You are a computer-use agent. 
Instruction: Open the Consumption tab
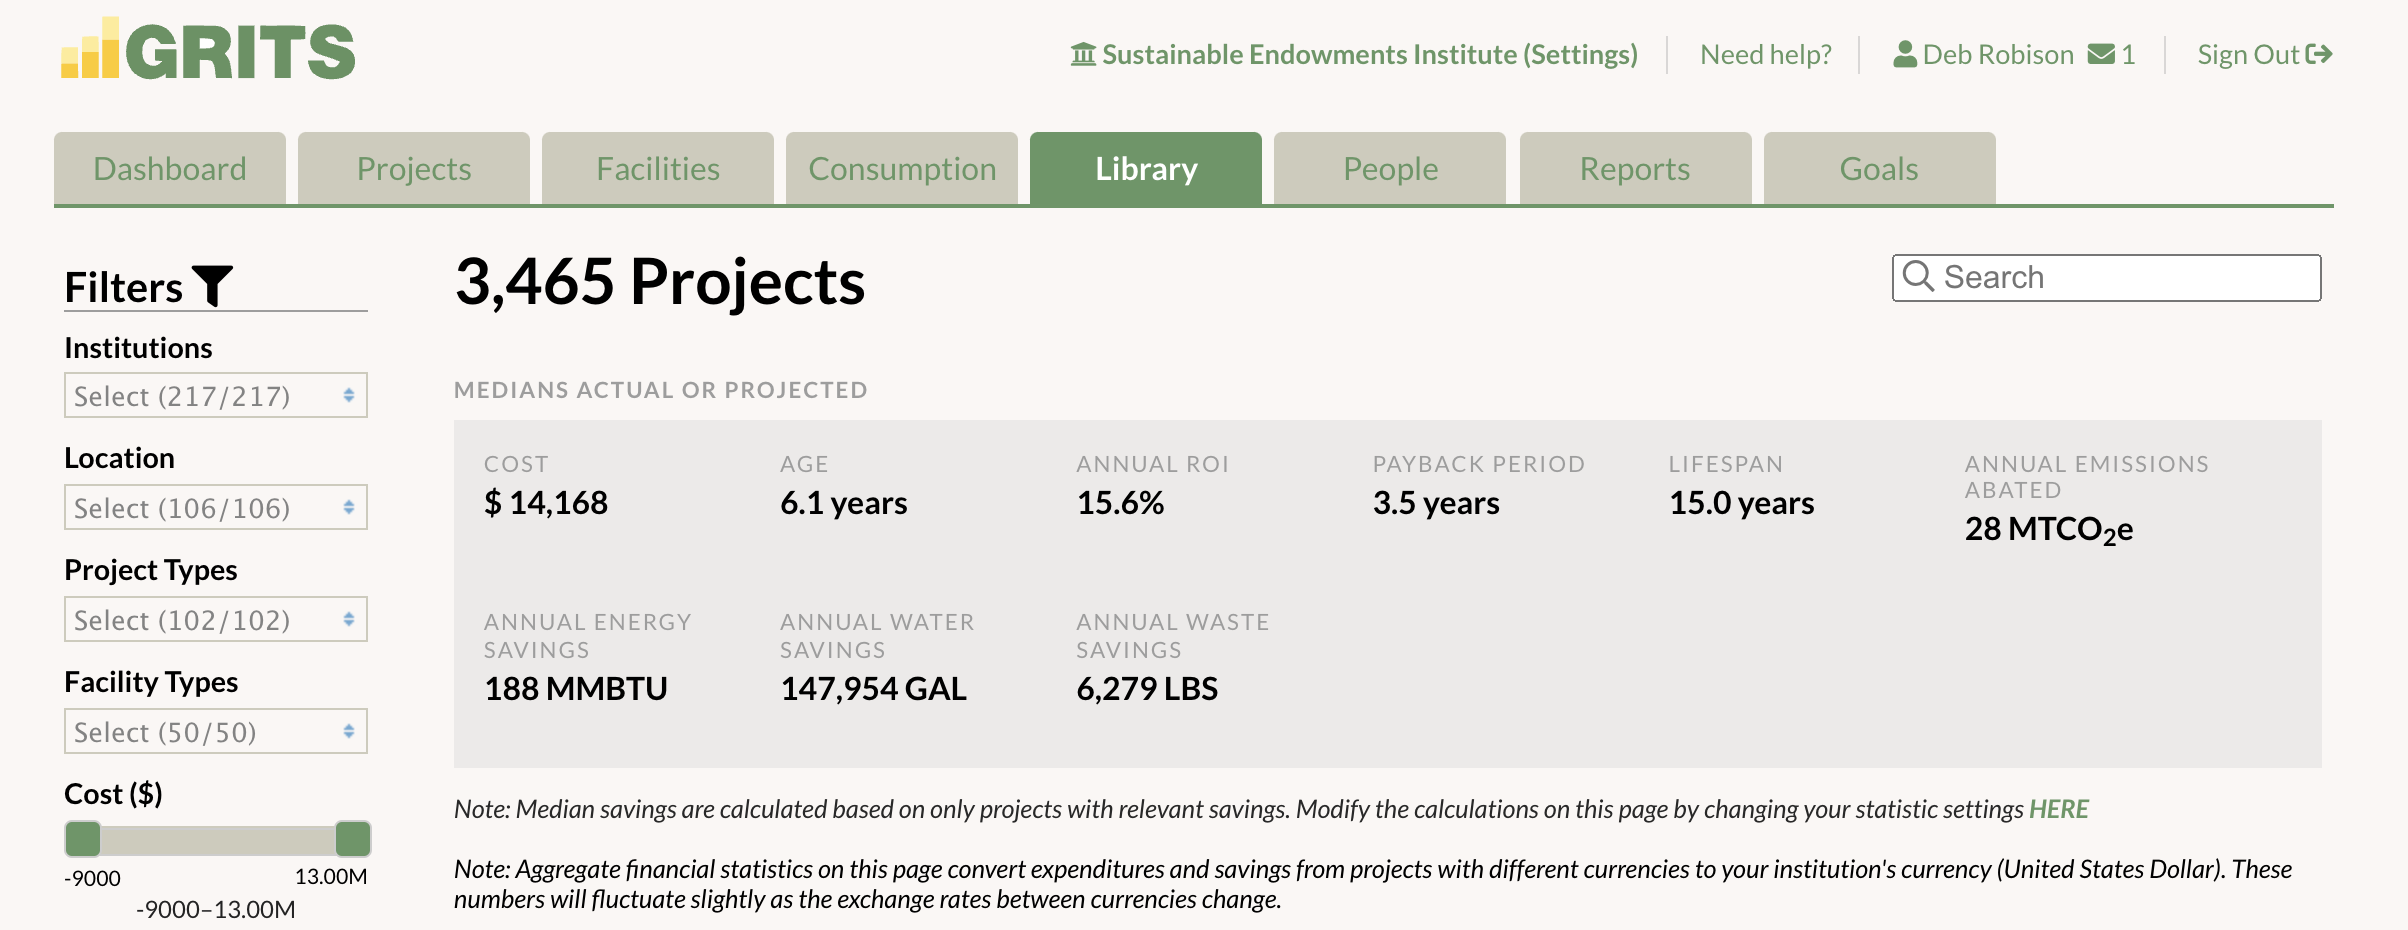(x=901, y=168)
